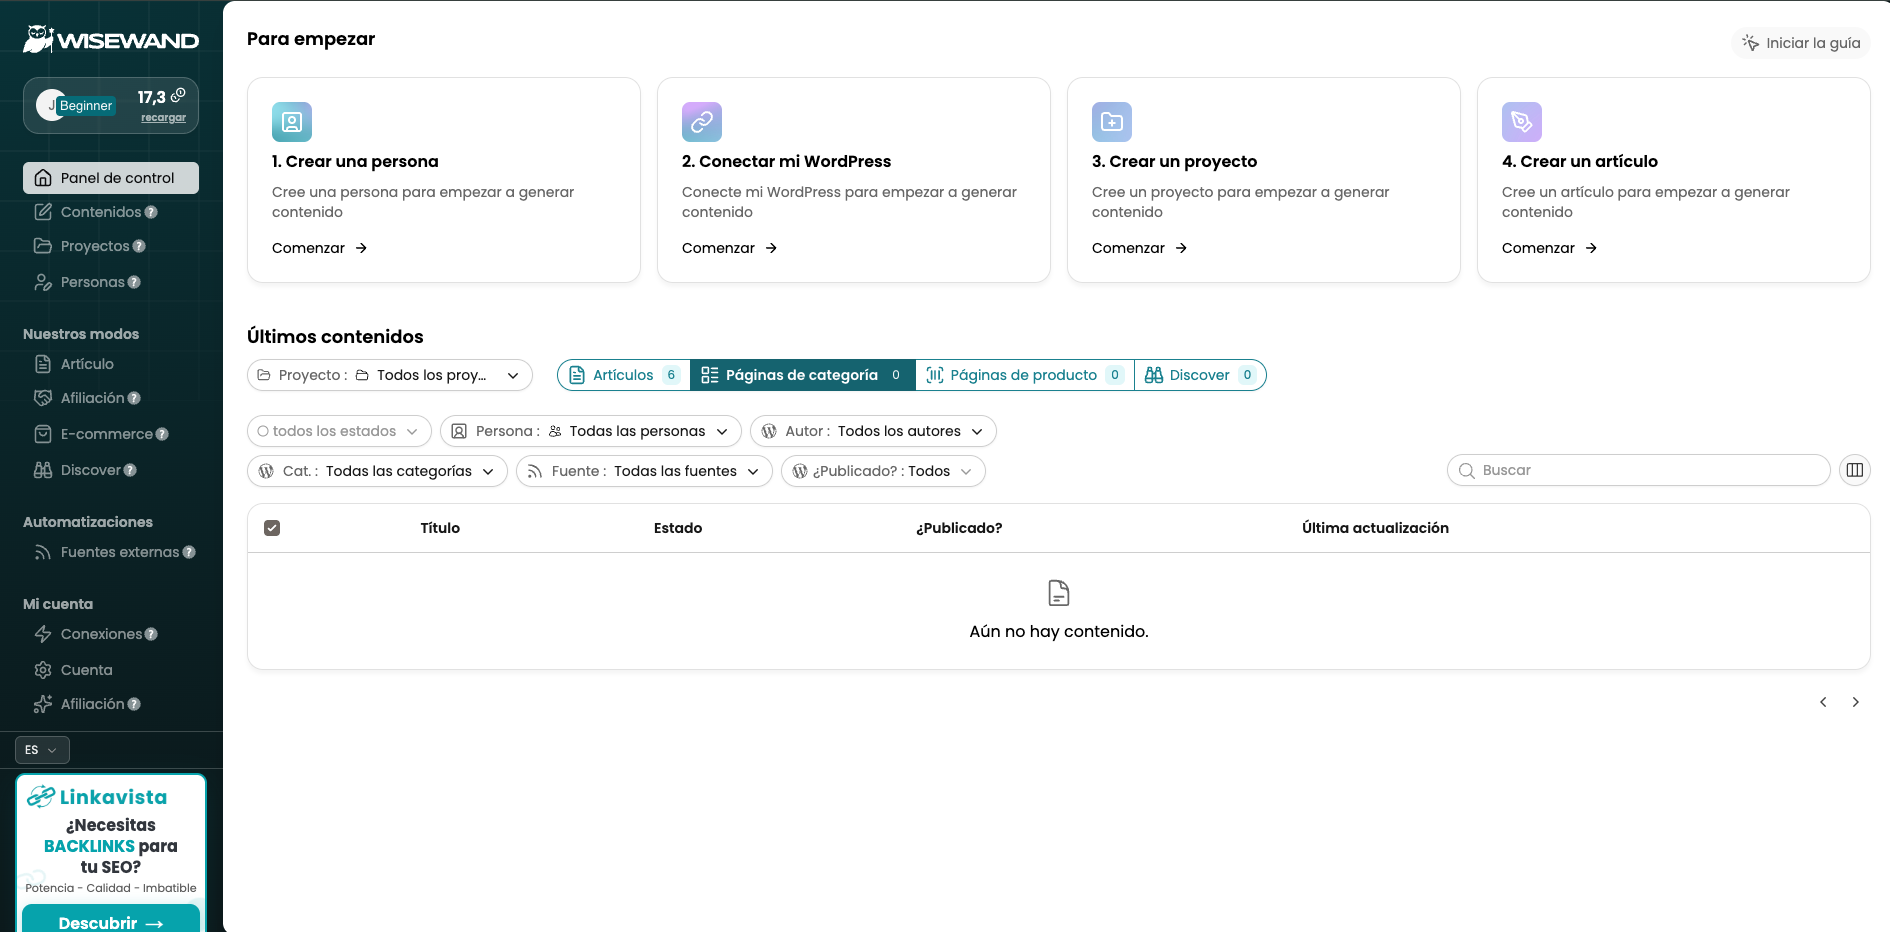This screenshot has height=932, width=1890.
Task: Click the help icon beside Fuentes externas
Action: pyautogui.click(x=189, y=552)
